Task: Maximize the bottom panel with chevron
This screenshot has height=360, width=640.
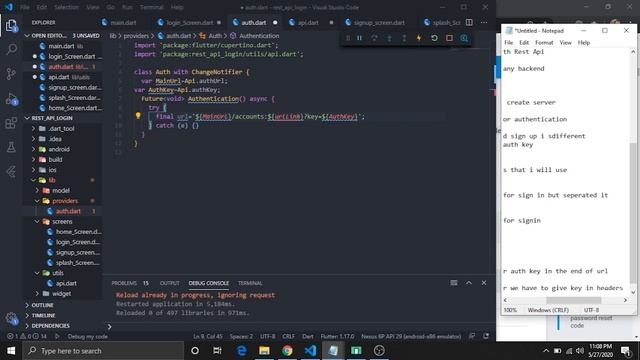Action: click(469, 283)
